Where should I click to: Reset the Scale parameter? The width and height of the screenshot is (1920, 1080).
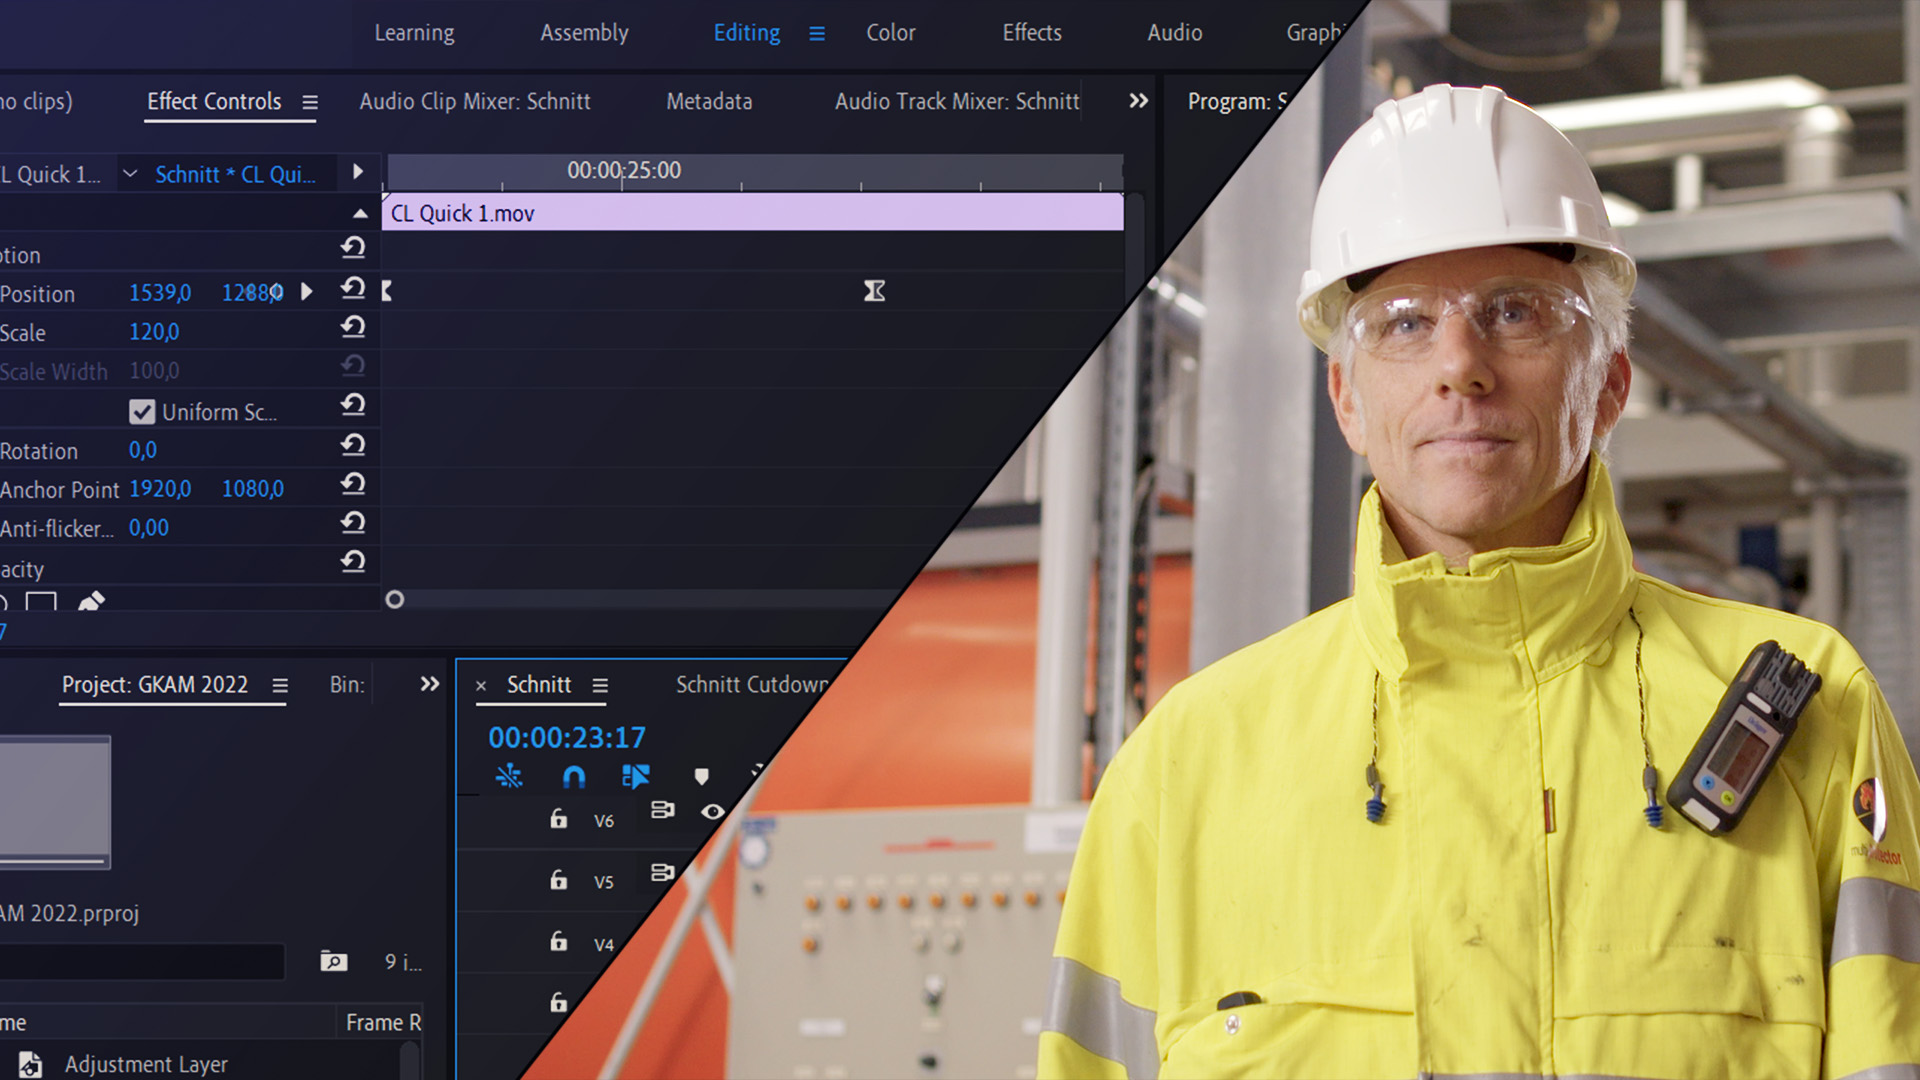352,327
